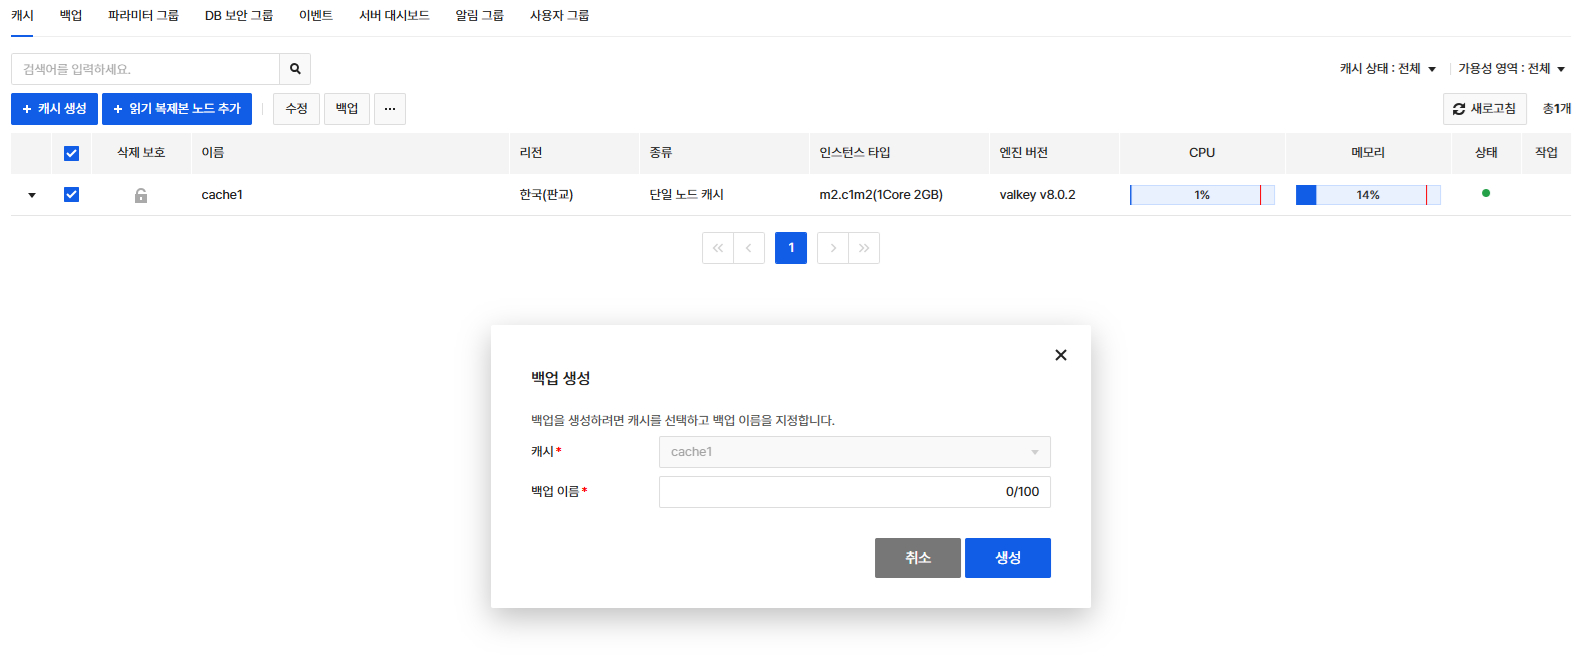
Task: Click the backup name (백업 이름) input field
Action: (830, 492)
